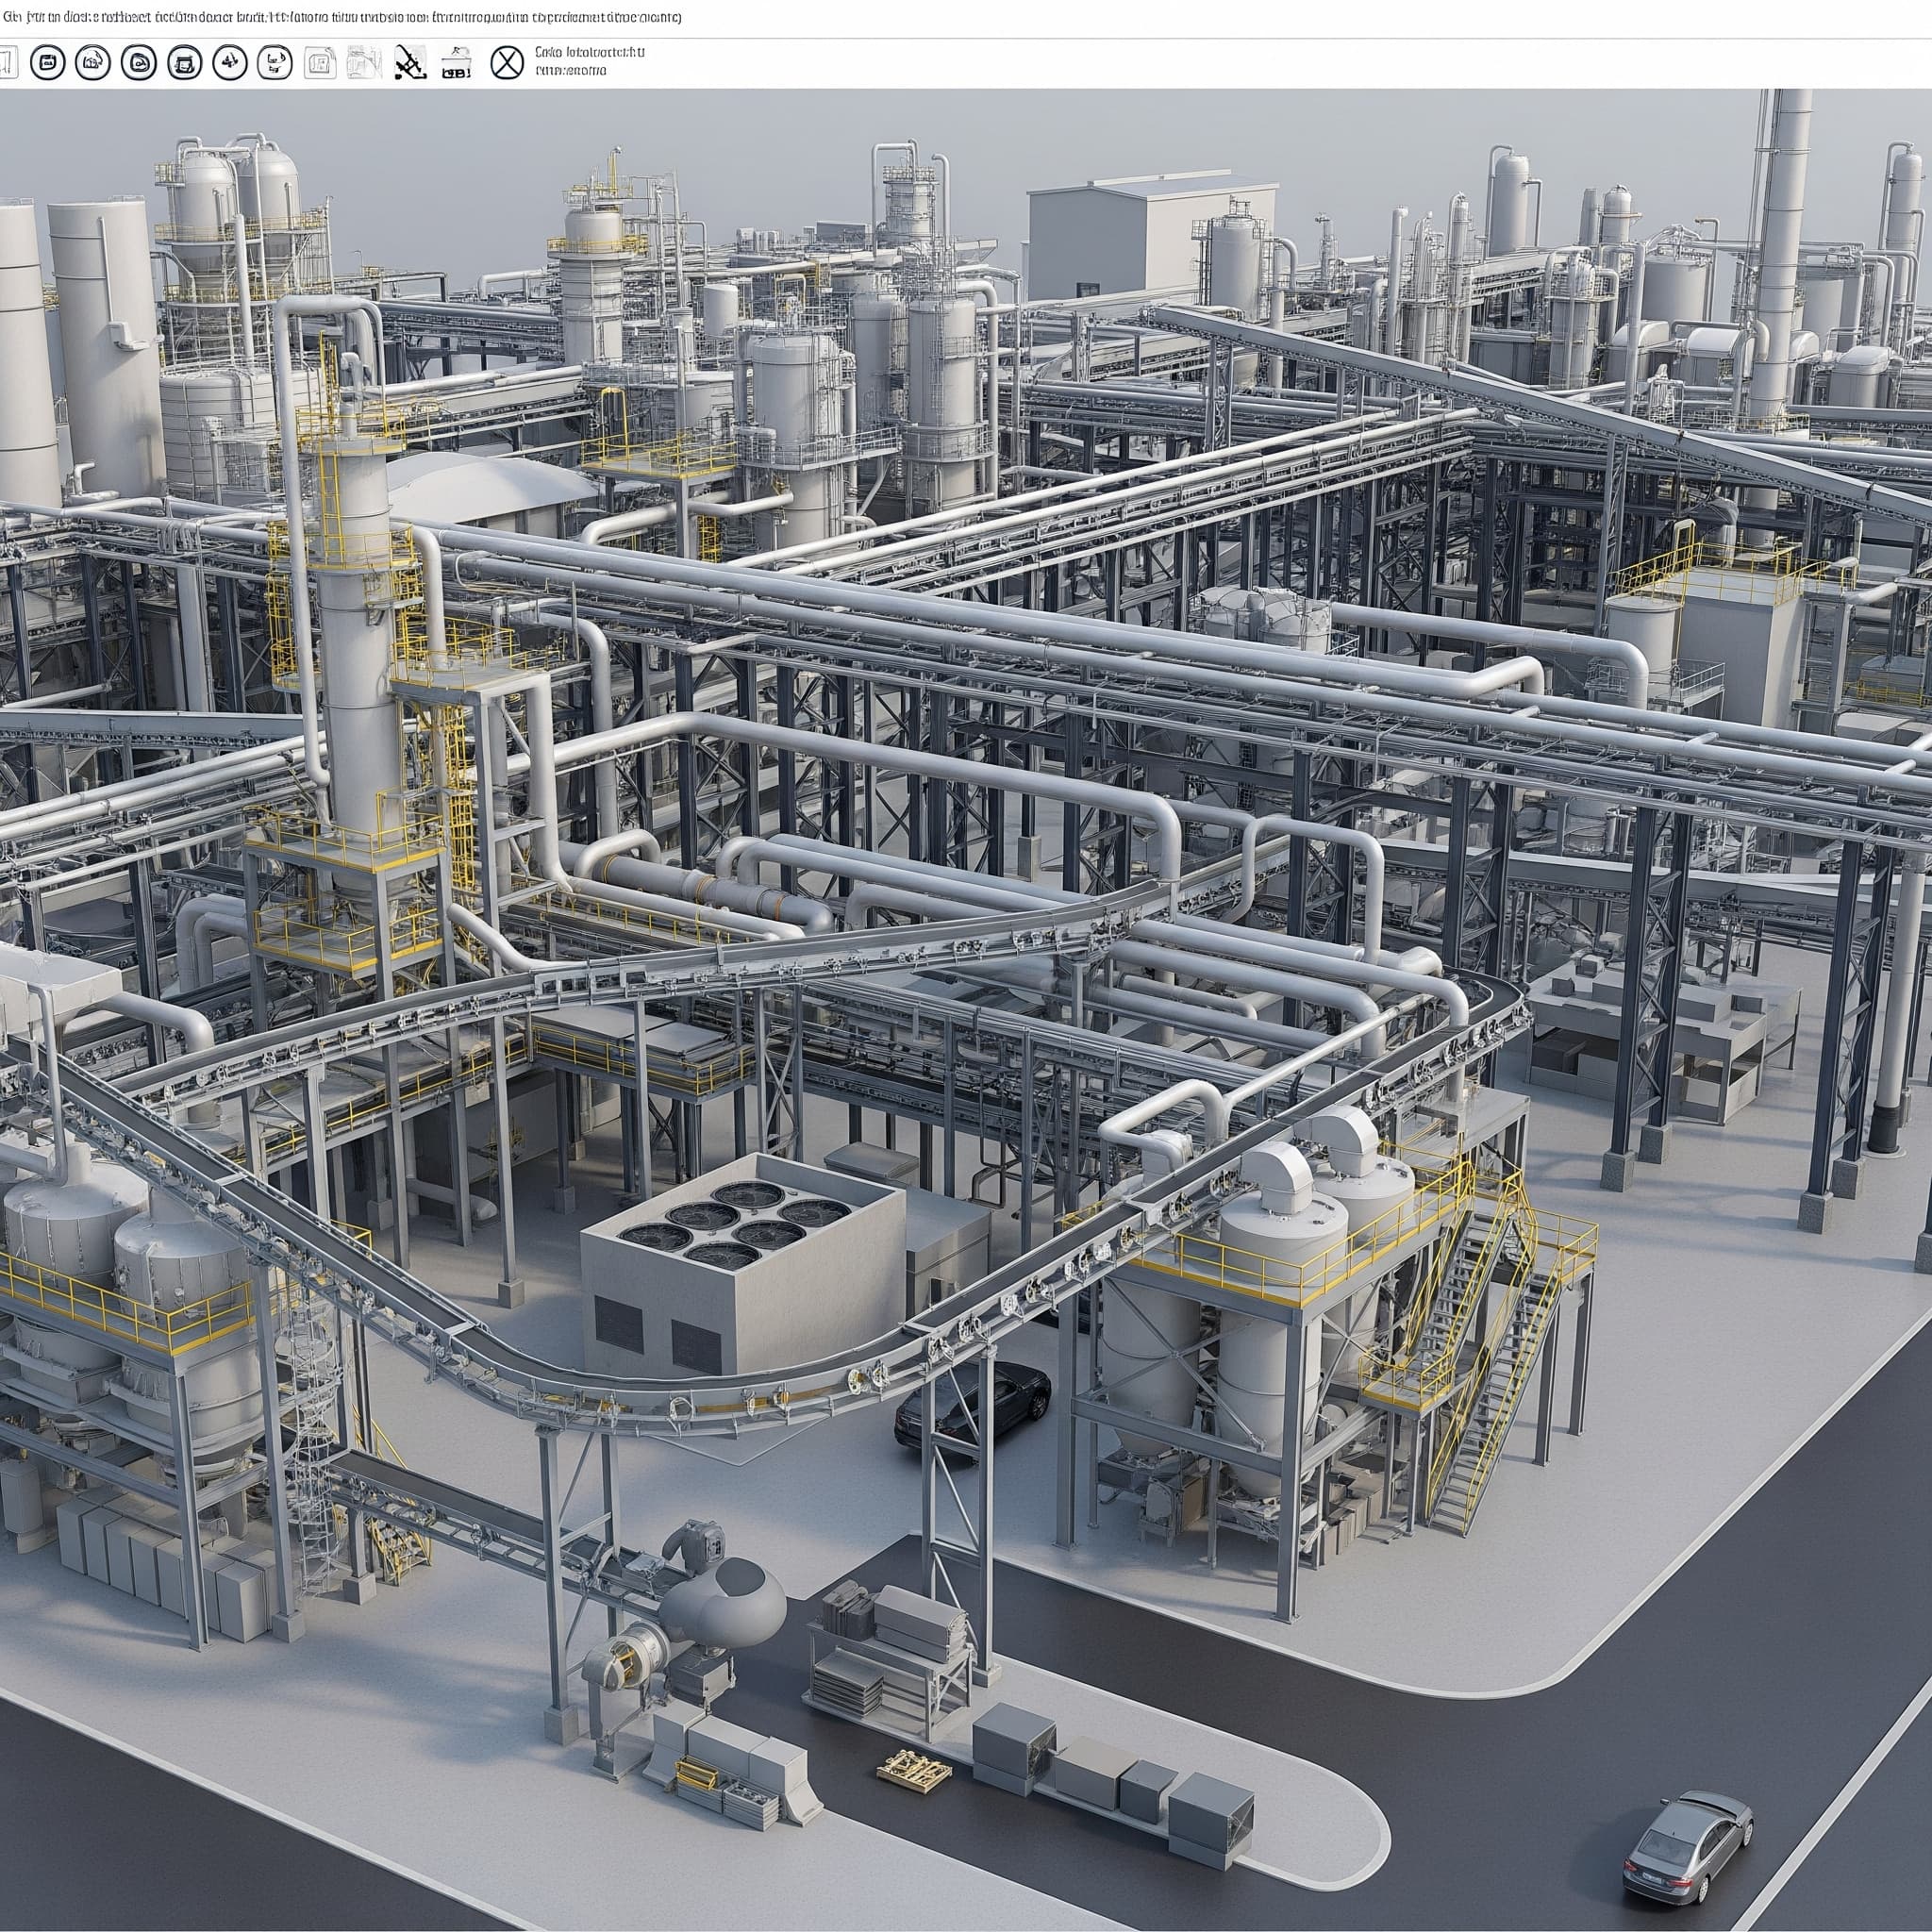Click the partial square icon at toolbar's left edge
This screenshot has width=1932, height=1932.
coord(8,63)
